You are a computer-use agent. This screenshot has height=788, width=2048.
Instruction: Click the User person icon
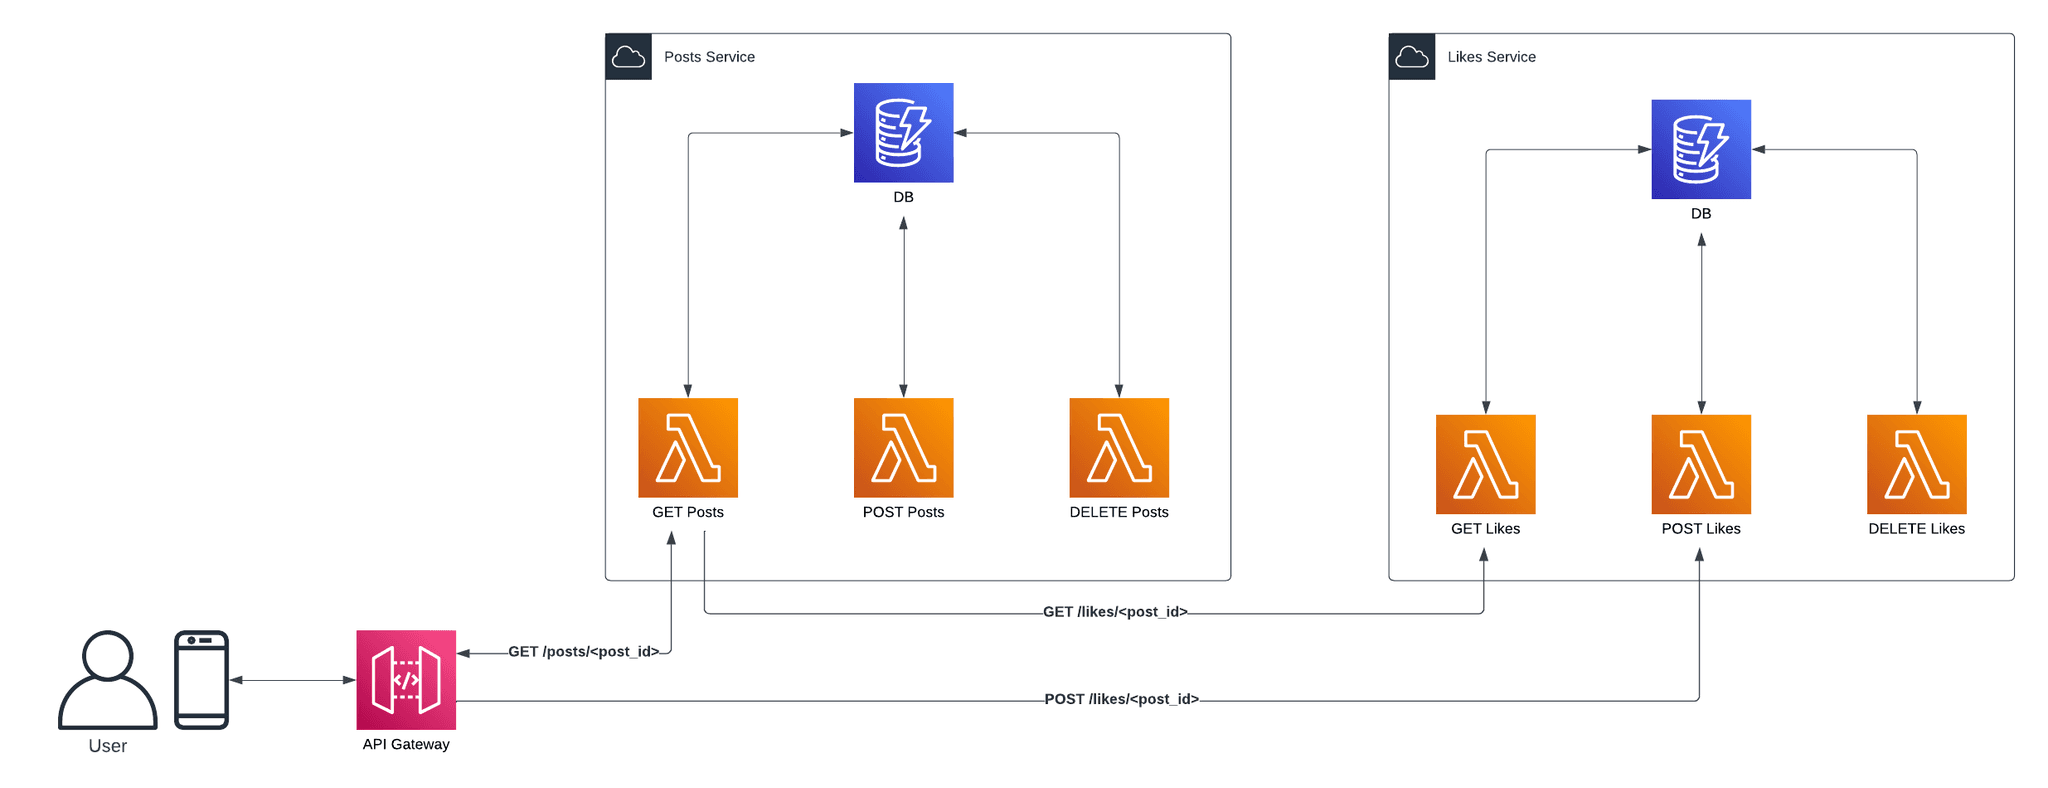pos(108,680)
